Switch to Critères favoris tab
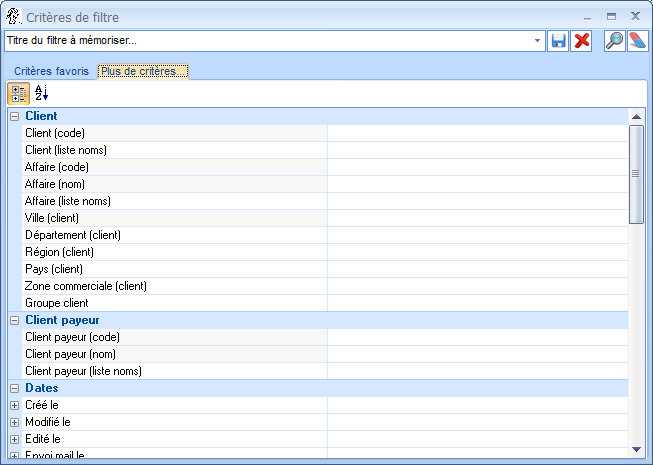This screenshot has height=465, width=653. coord(51,72)
